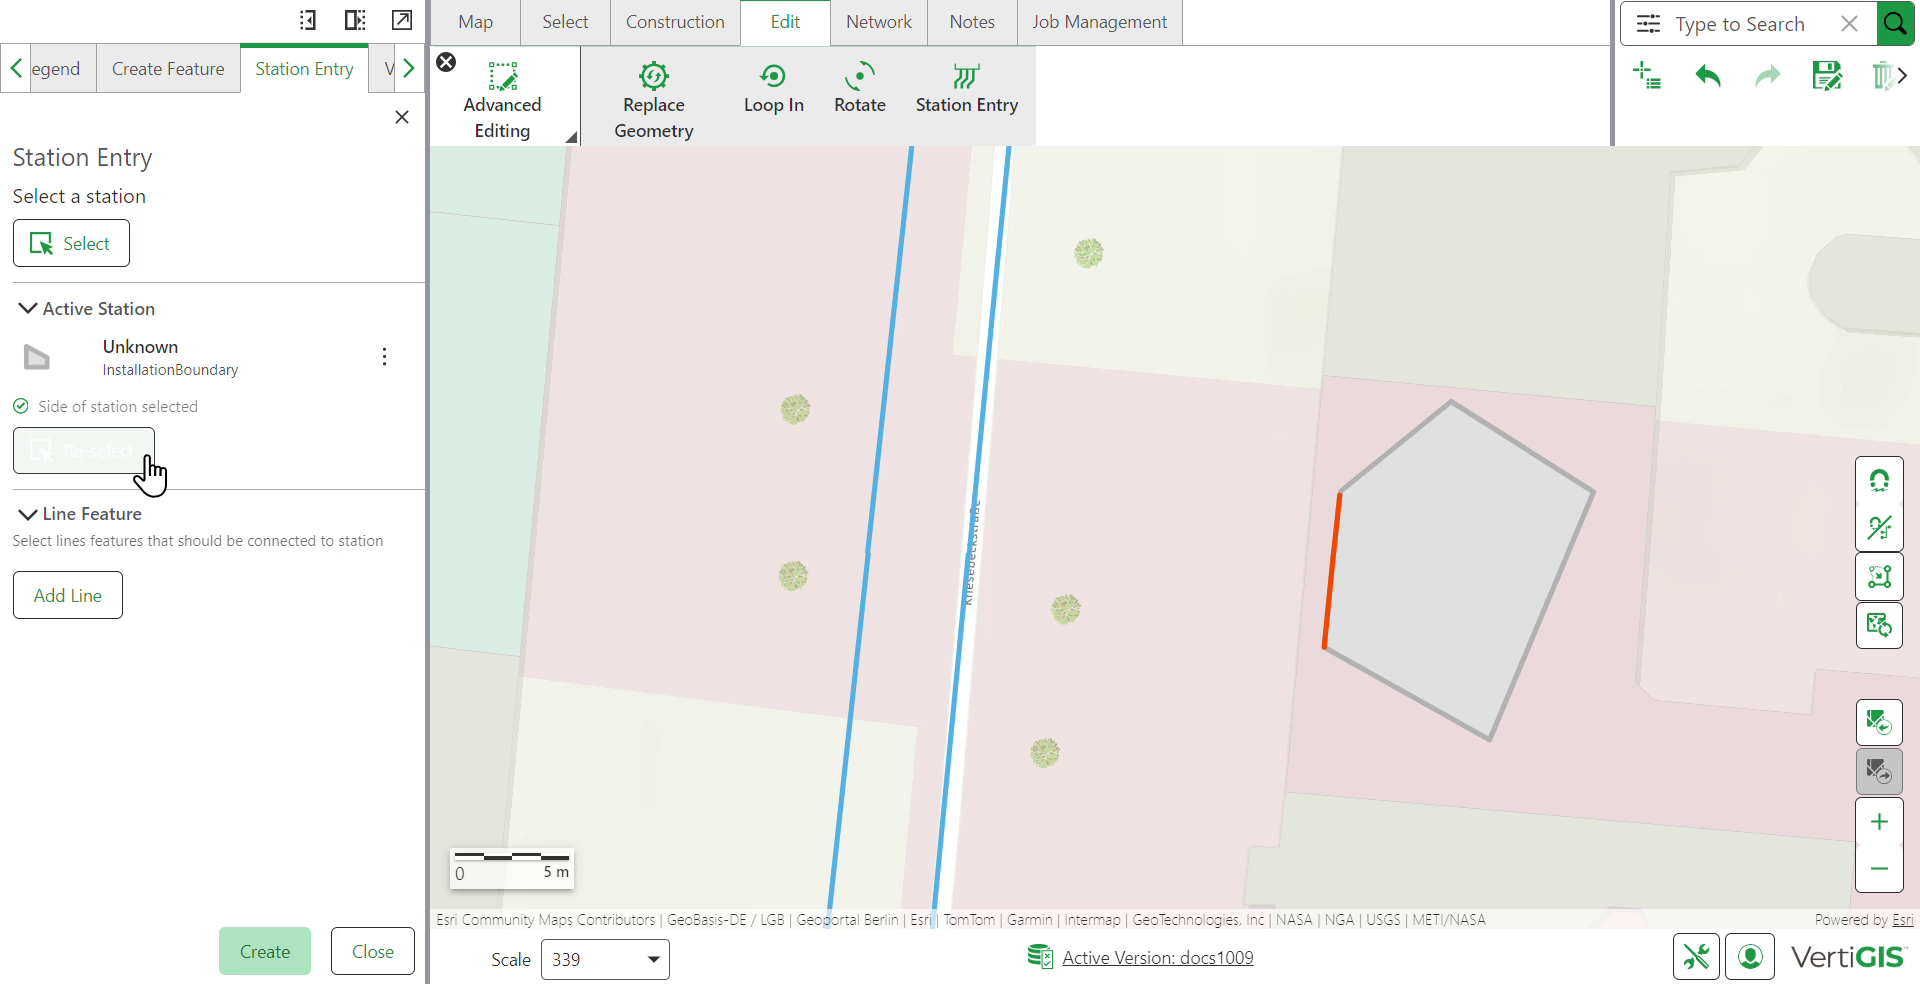Close the Station Entry panel
This screenshot has width=1920, height=984.
[402, 117]
